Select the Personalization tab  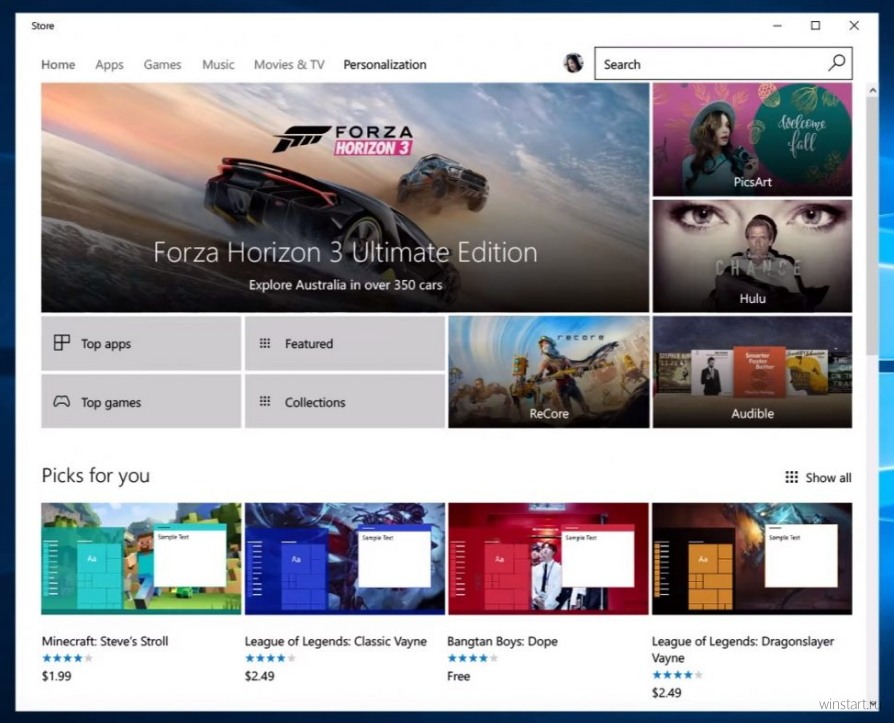385,64
